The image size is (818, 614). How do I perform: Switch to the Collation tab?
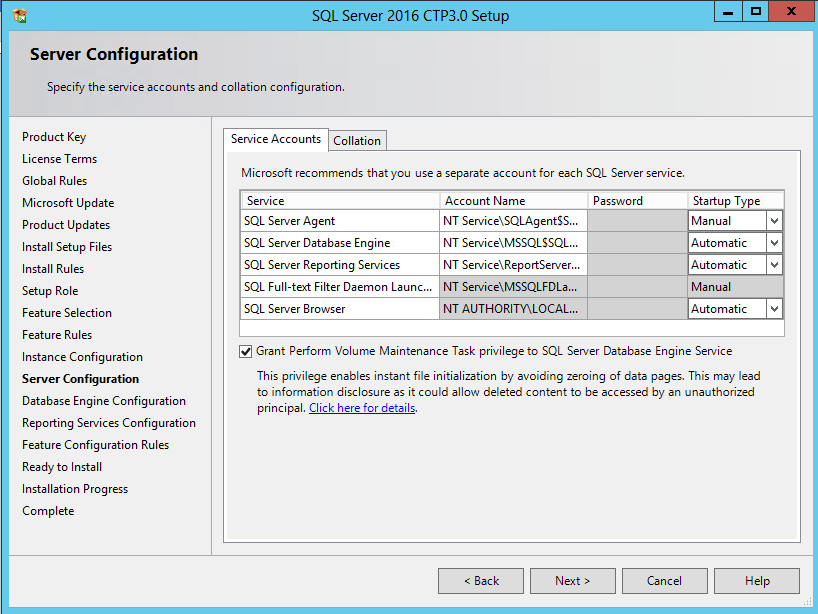(x=357, y=141)
